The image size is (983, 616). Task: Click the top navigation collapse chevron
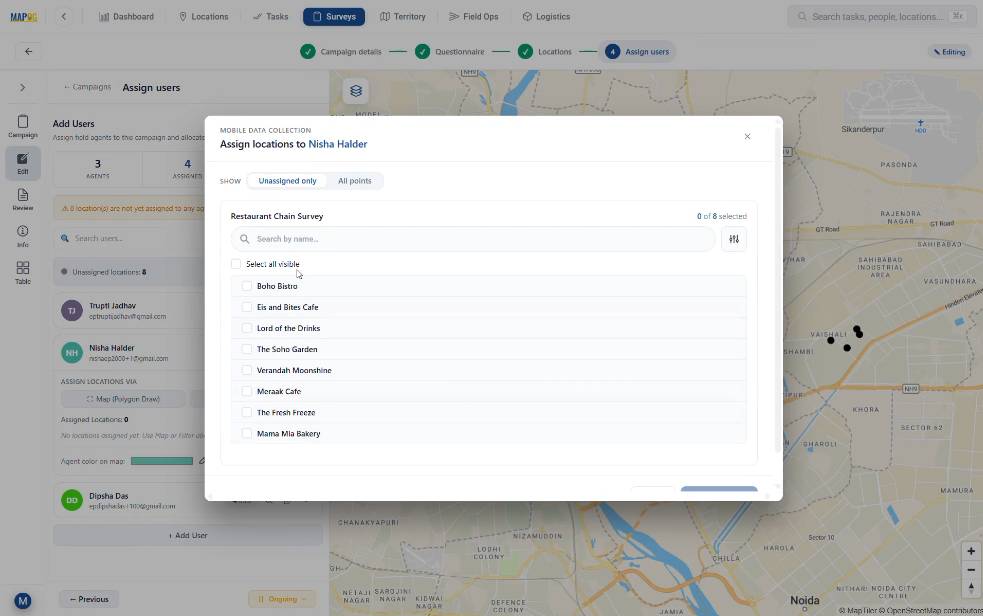click(x=63, y=16)
